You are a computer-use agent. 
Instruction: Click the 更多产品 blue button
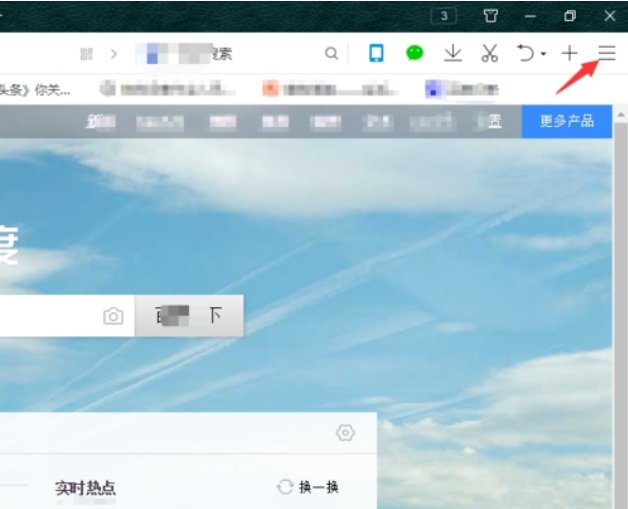coord(566,121)
